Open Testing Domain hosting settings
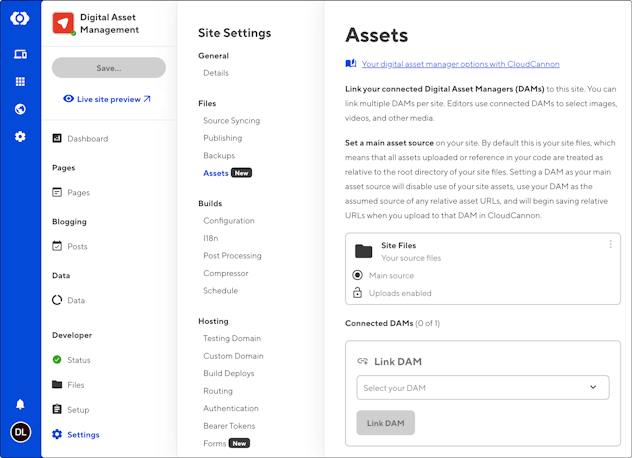 232,338
